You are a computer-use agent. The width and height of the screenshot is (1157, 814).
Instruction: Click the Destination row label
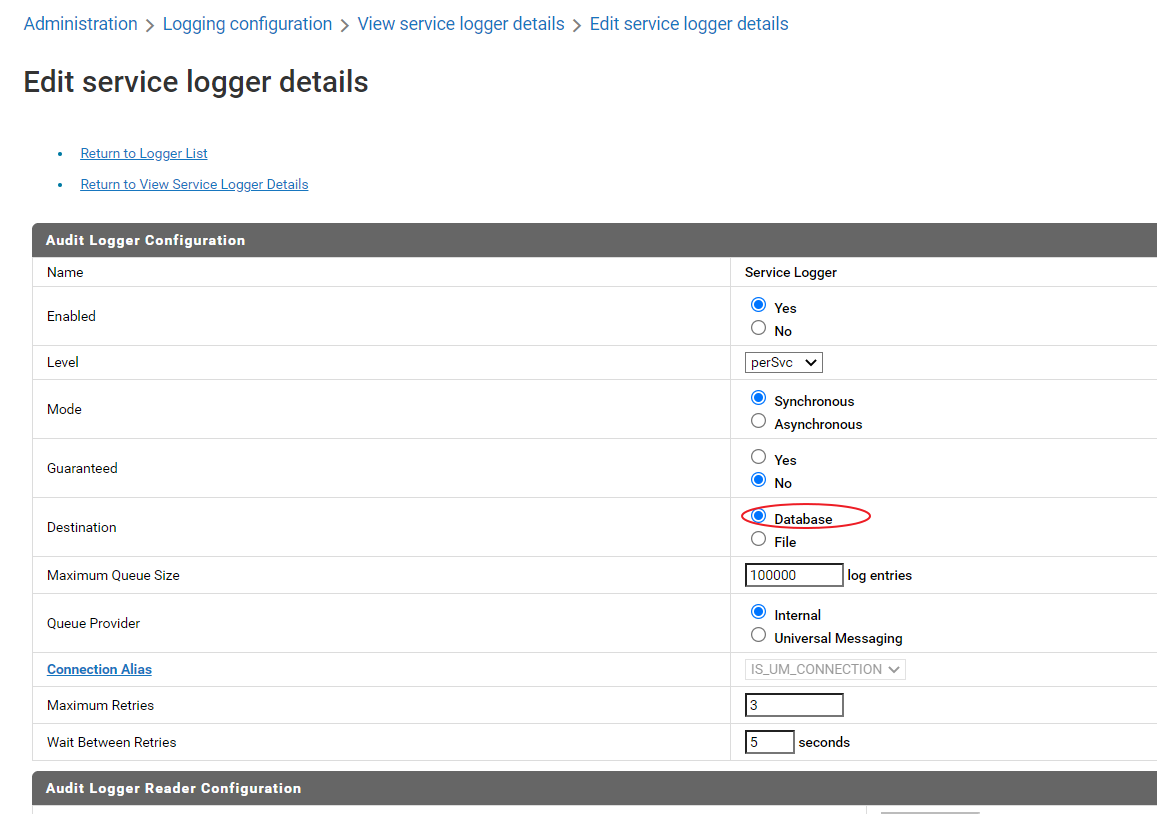click(x=81, y=527)
